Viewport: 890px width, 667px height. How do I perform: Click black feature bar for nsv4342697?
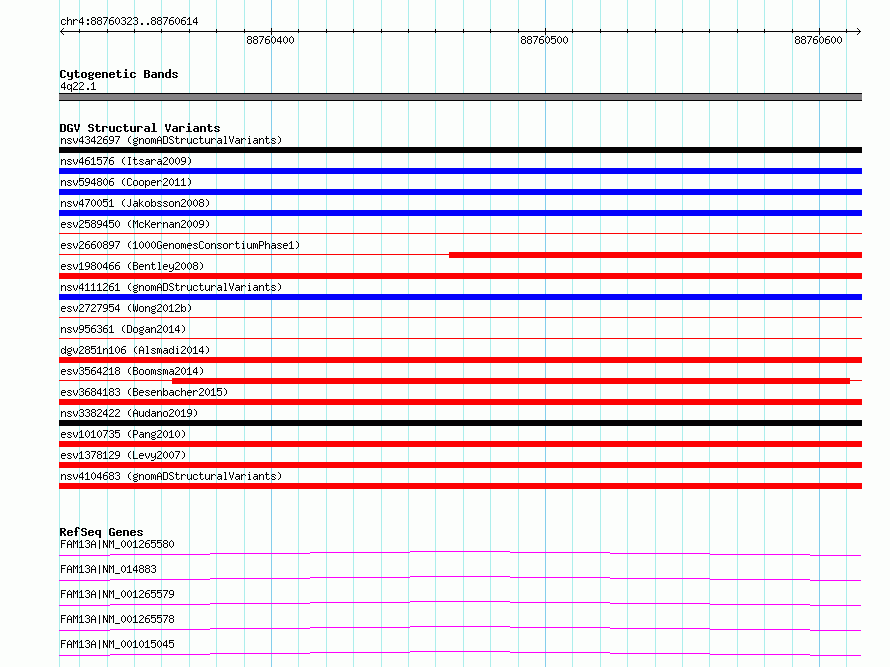460,150
